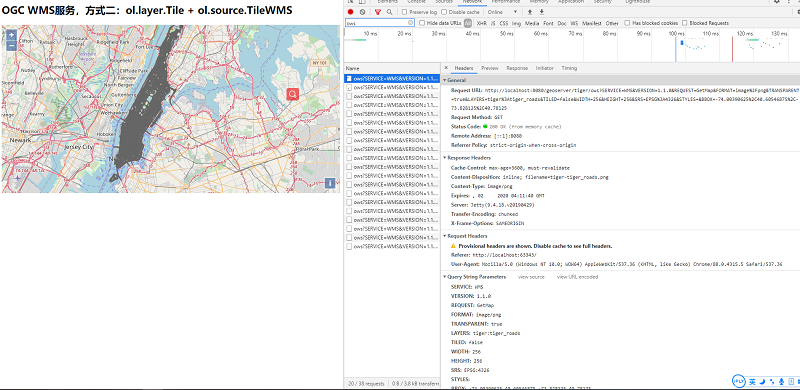Open the map attribution info button
This screenshot has width=800, height=390.
330,183
